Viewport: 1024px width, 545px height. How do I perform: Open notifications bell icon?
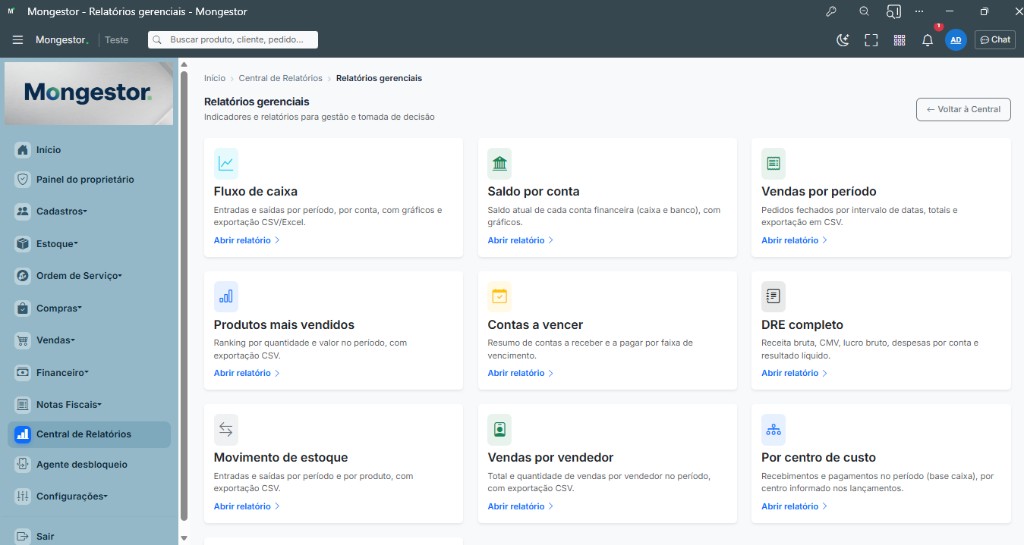(x=927, y=40)
